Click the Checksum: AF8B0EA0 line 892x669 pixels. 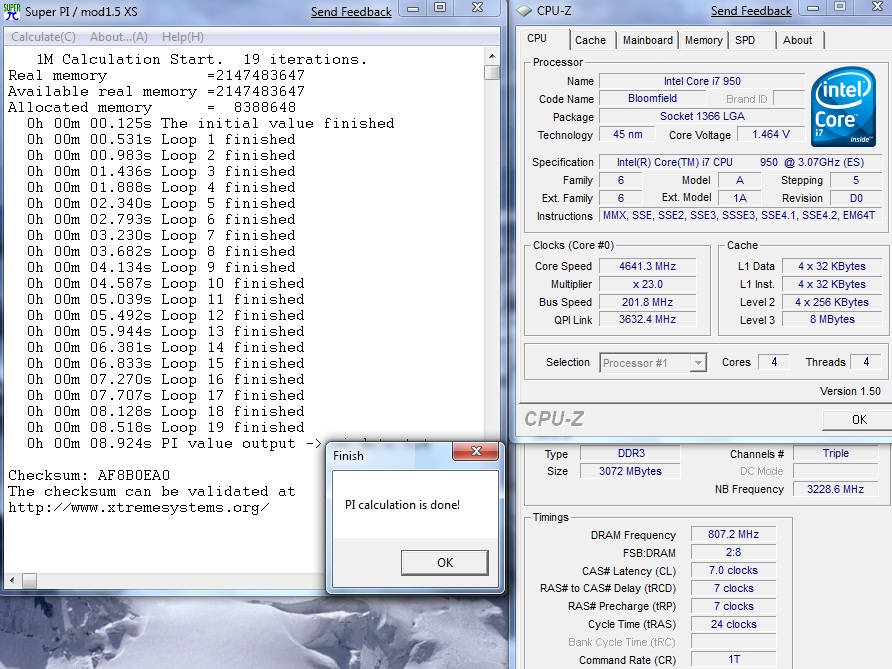89,476
